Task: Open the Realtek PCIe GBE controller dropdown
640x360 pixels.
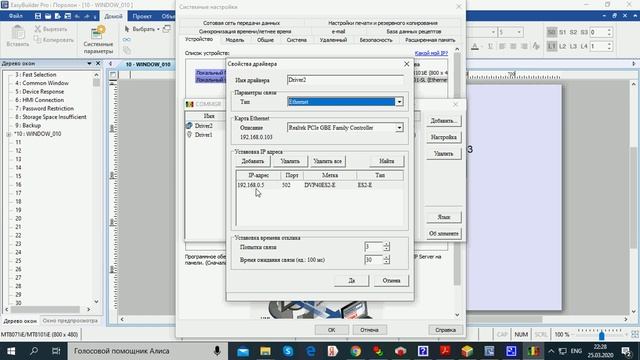Action: click(399, 128)
